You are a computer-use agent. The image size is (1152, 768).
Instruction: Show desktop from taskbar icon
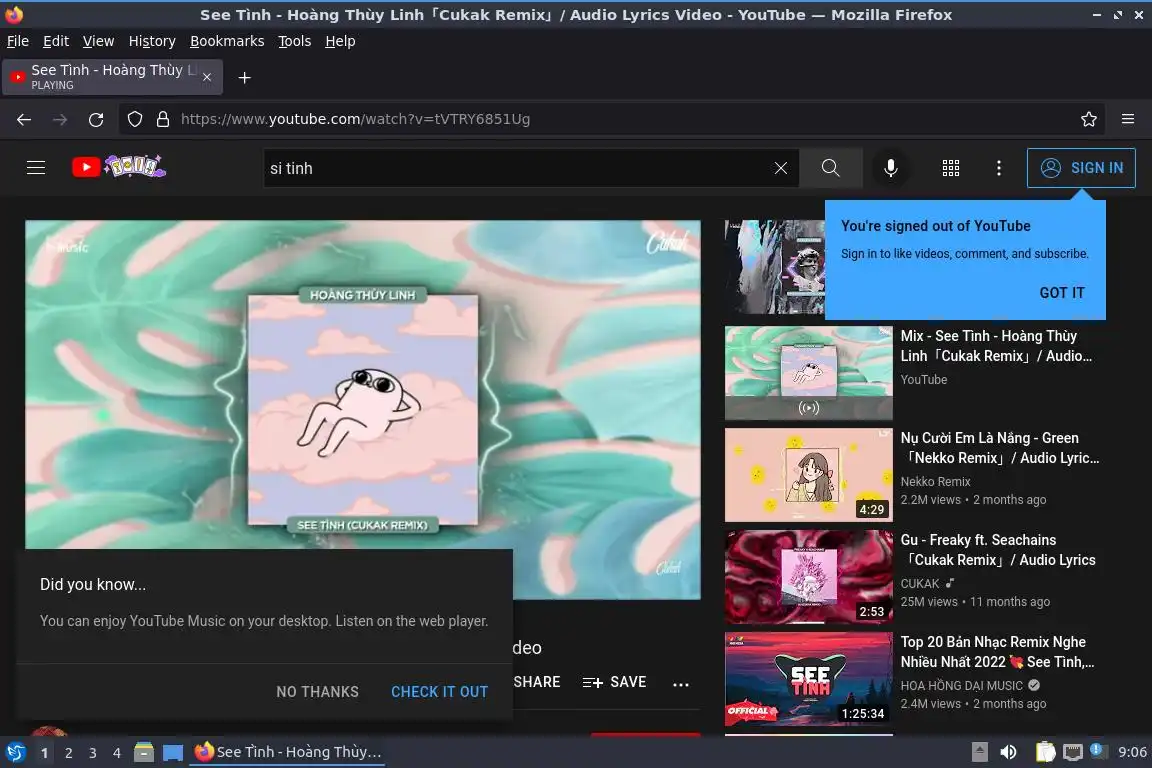(173, 753)
